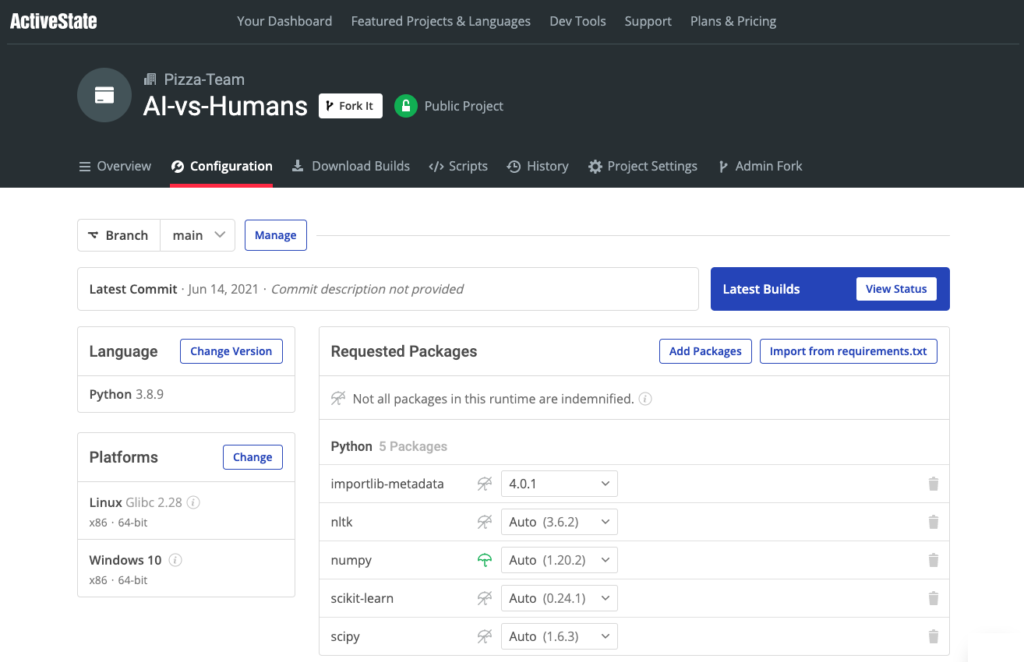The width and height of the screenshot is (1024, 662).
Task: Click the Add Packages button
Action: click(705, 351)
